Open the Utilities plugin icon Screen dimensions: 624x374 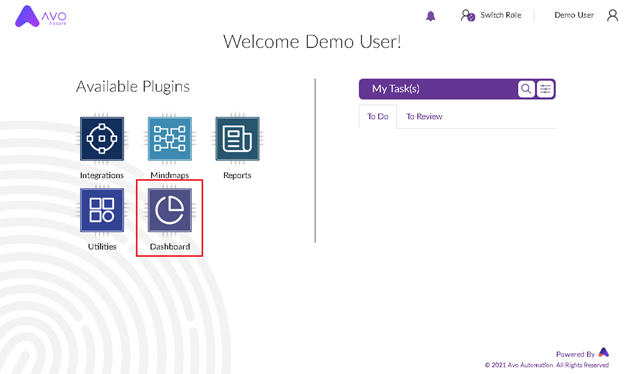pos(102,210)
